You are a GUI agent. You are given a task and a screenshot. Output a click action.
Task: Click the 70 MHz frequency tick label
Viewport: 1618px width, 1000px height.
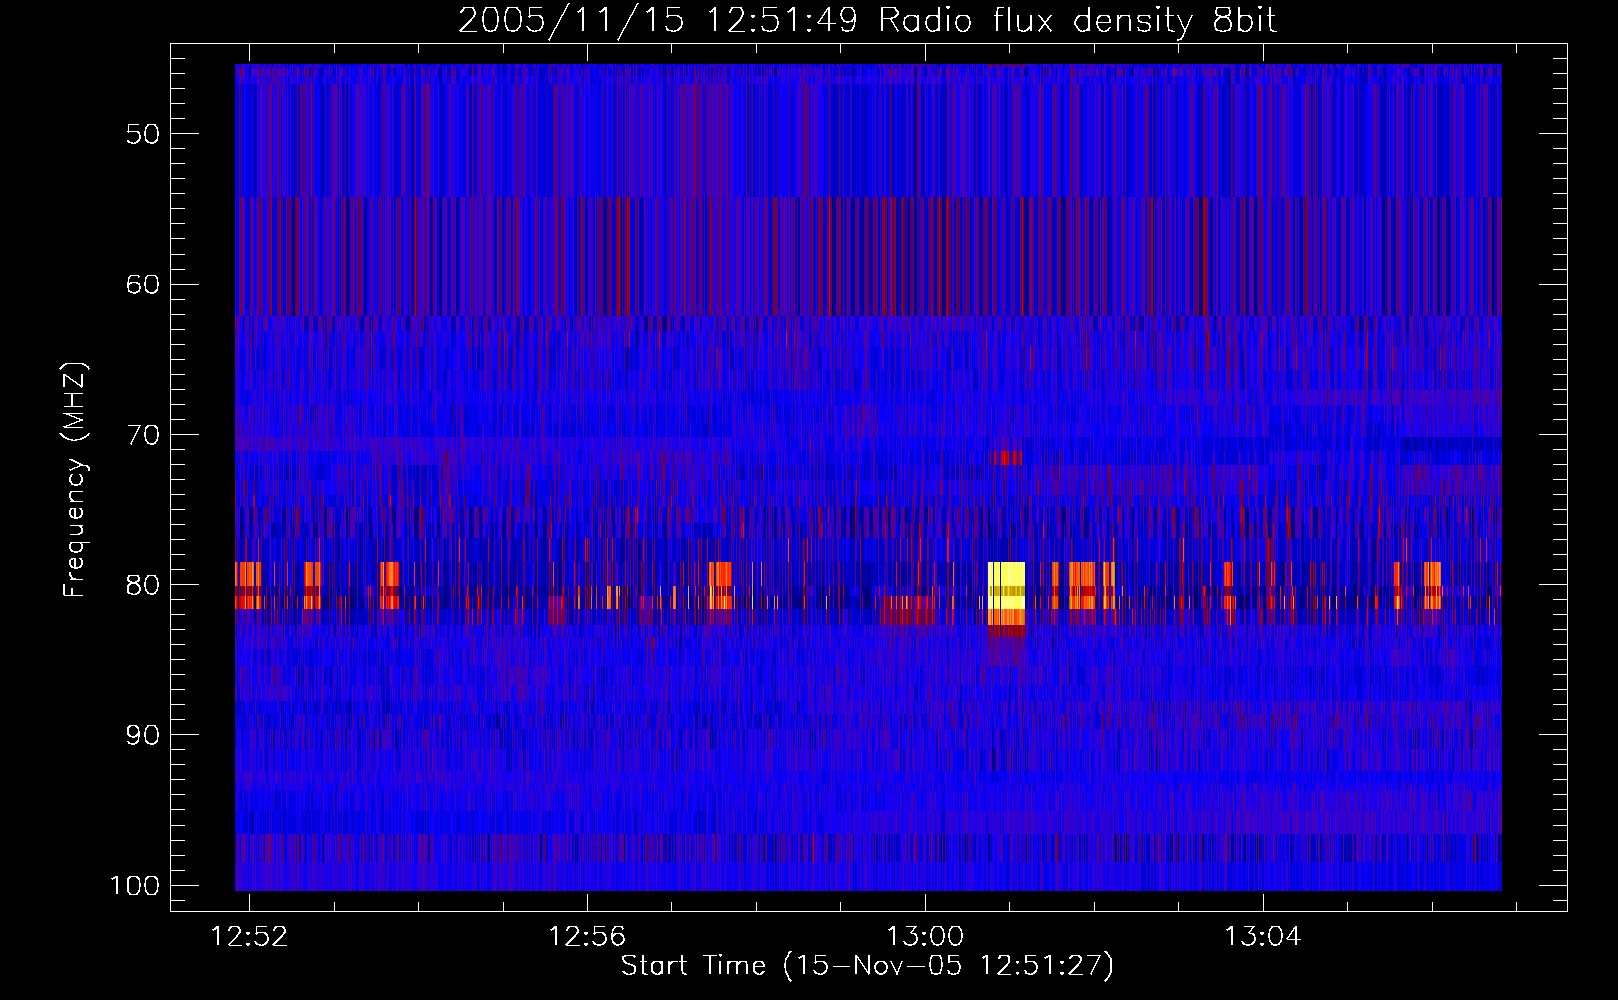tap(143, 435)
